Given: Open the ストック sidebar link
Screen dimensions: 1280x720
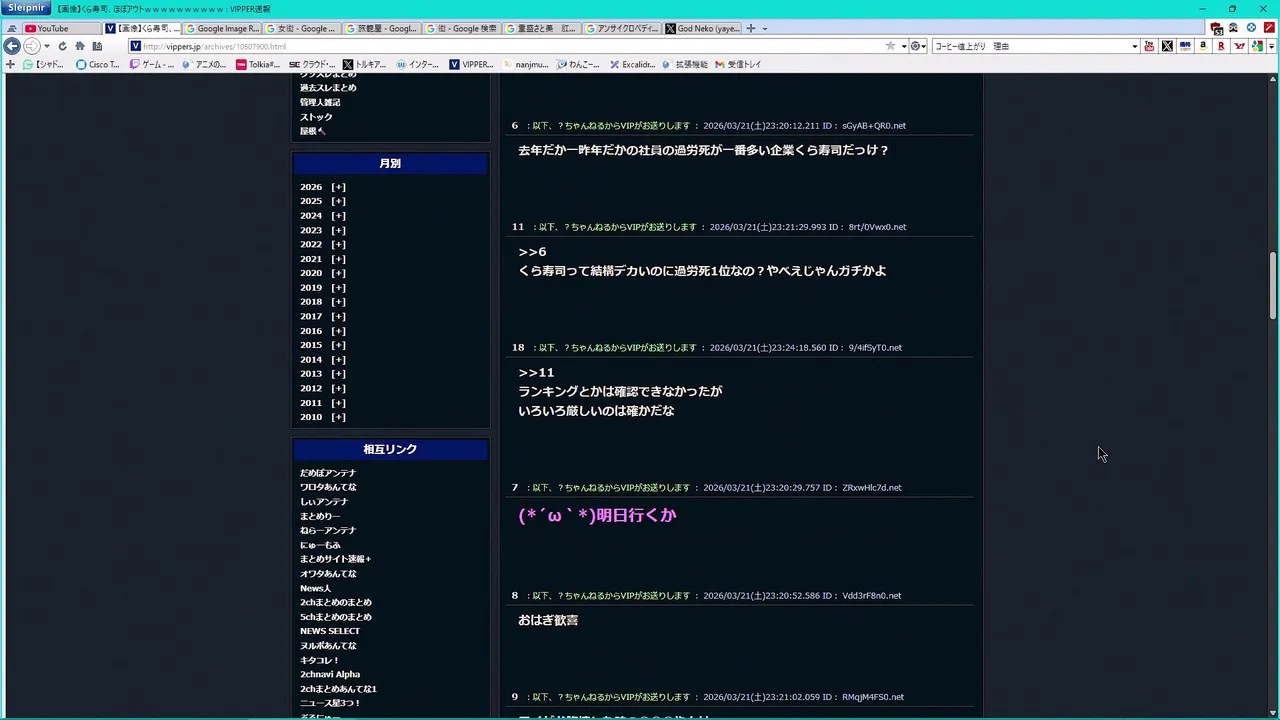Looking at the screenshot, I should click(x=316, y=117).
